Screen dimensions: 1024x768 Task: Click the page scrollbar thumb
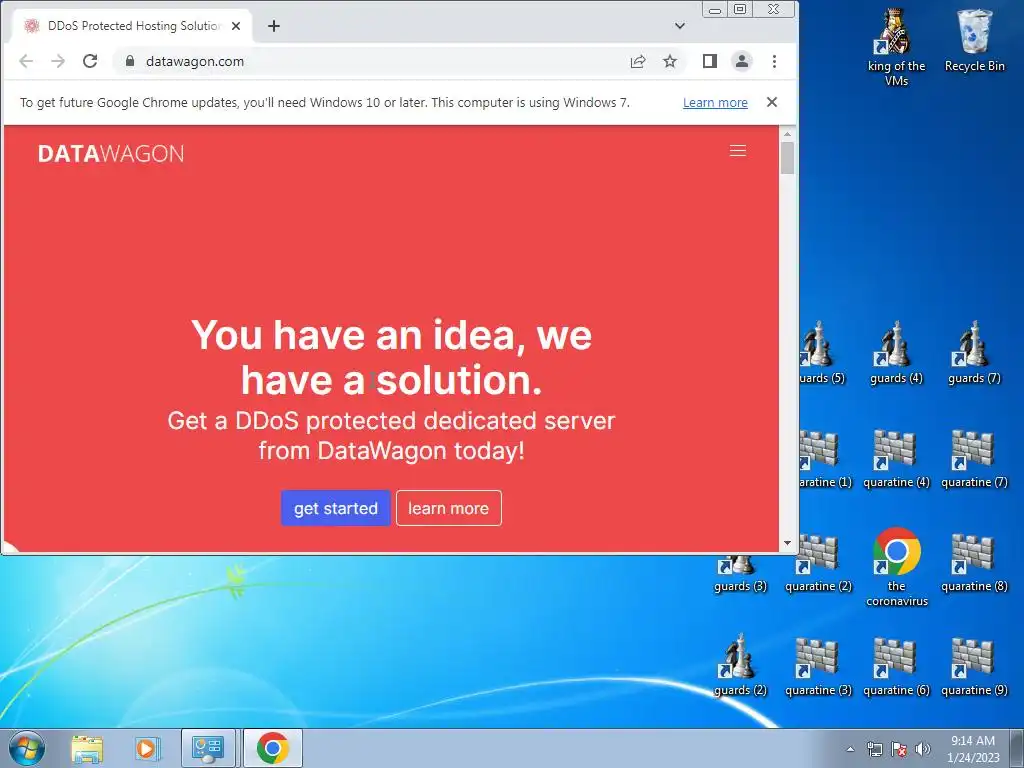787,157
